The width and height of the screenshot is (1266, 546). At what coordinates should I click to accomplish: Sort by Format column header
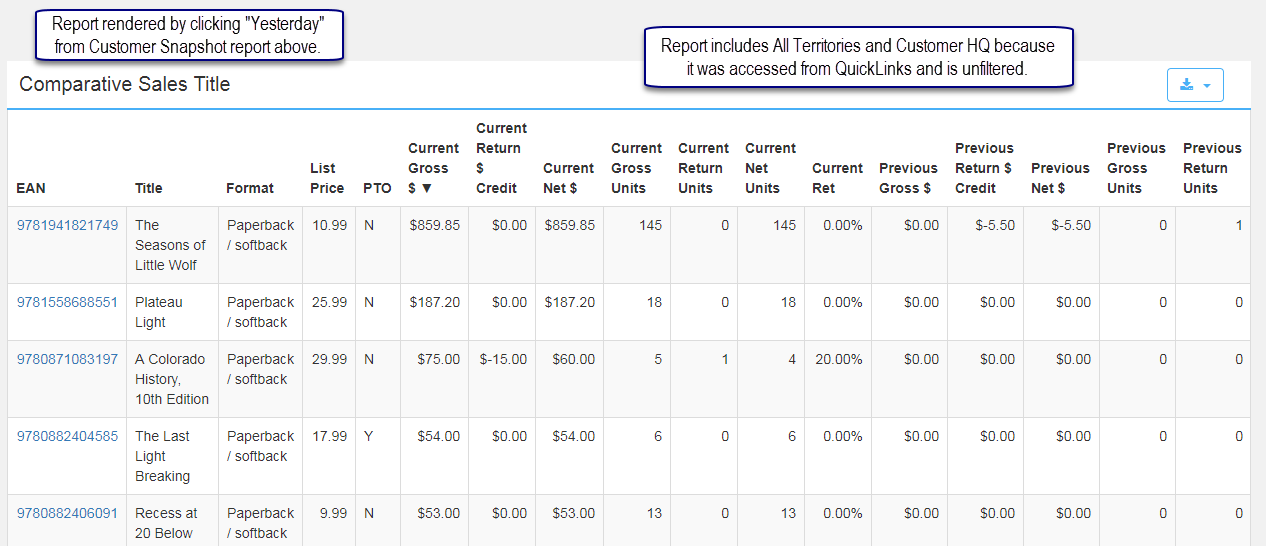(250, 188)
